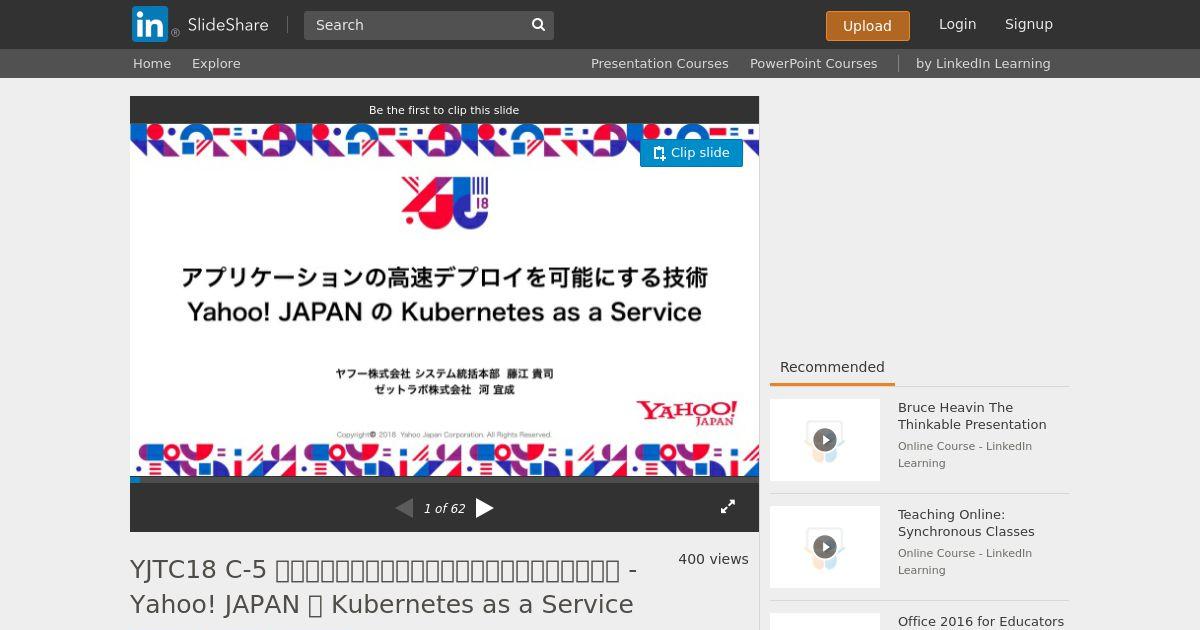1200x630 pixels.
Task: Click the search magnifier icon
Action: (x=538, y=25)
